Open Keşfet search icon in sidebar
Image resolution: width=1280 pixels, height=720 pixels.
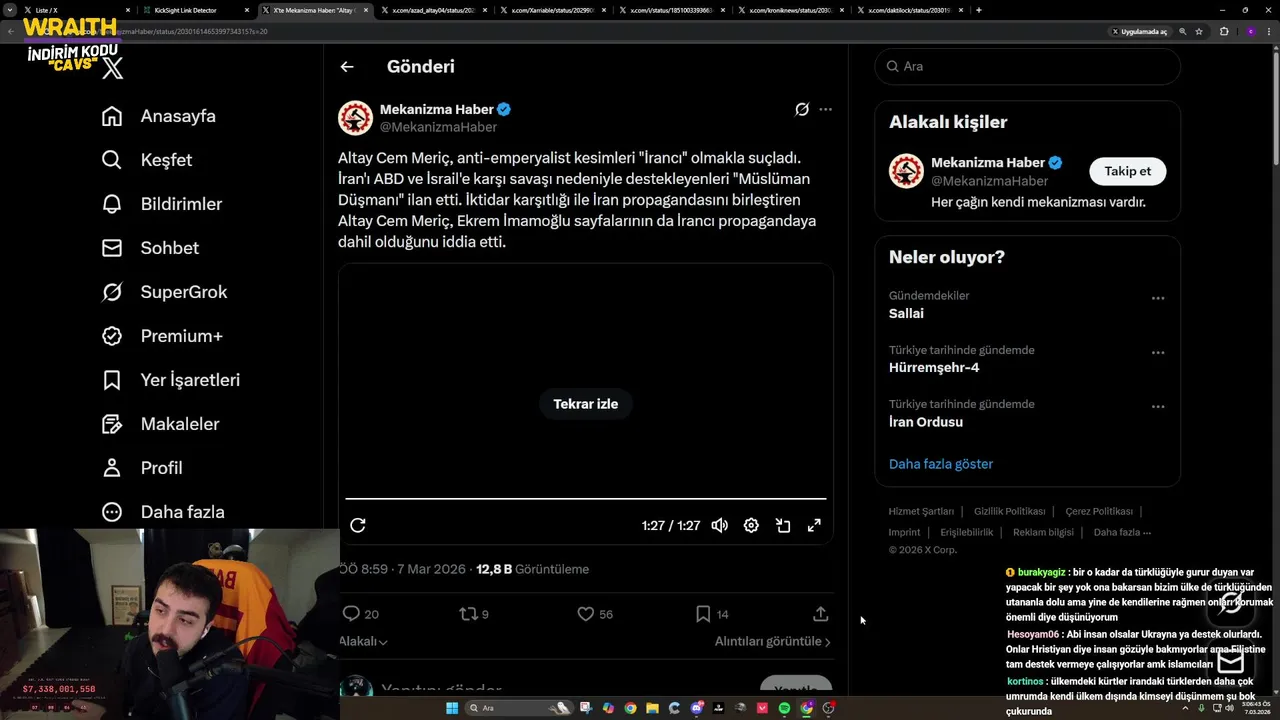coord(112,160)
